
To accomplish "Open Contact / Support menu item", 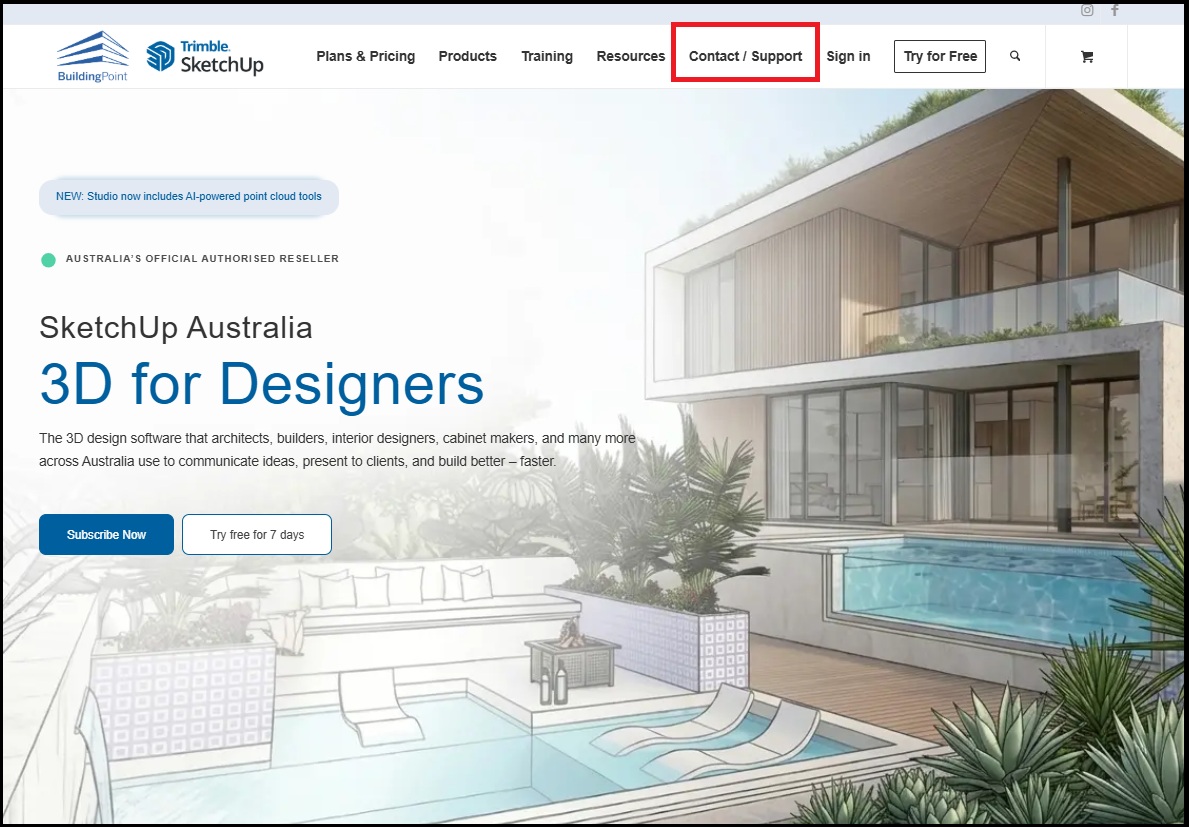I will coord(745,56).
